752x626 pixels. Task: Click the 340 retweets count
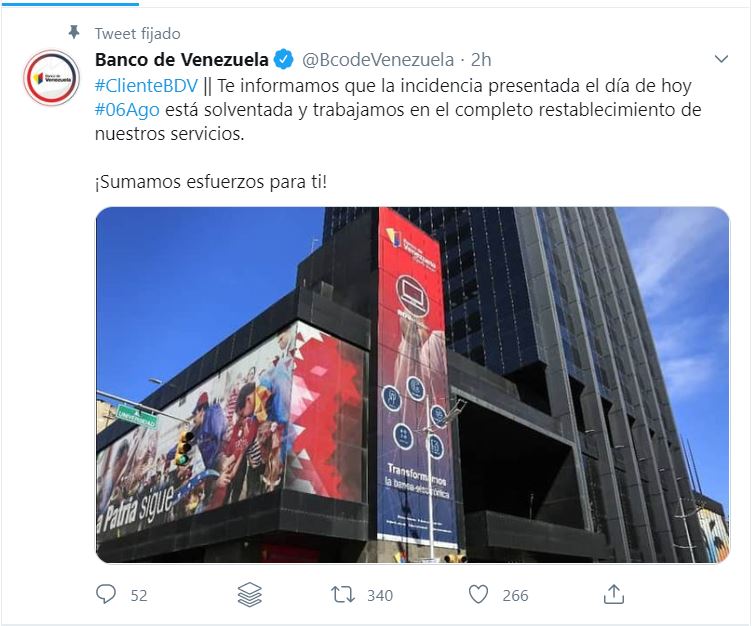coord(380,595)
